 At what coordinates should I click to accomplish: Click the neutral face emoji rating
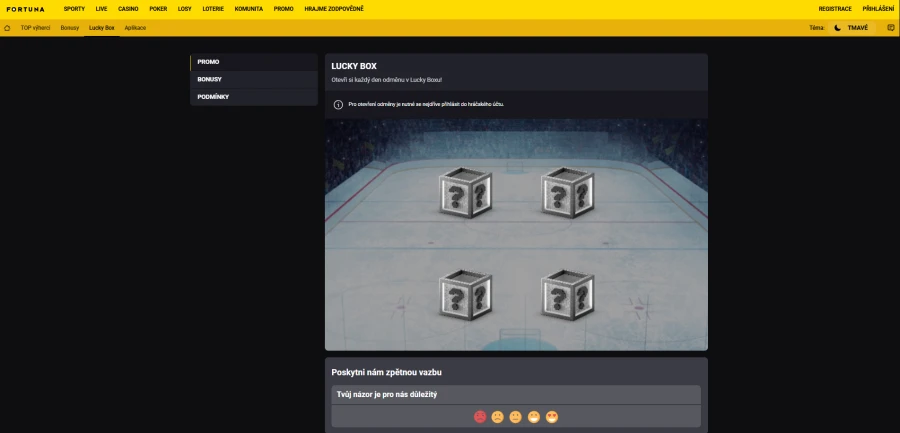(x=515, y=417)
